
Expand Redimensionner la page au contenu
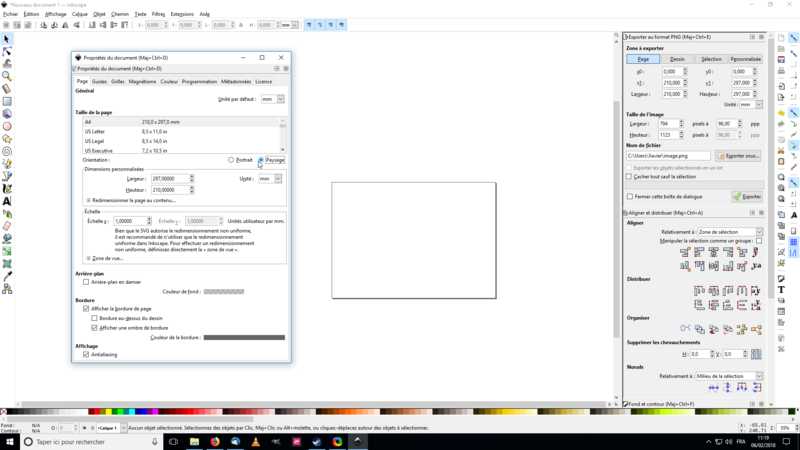[131, 201]
